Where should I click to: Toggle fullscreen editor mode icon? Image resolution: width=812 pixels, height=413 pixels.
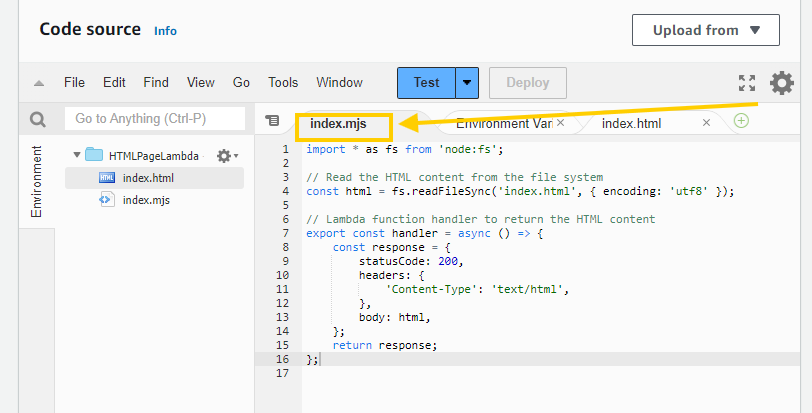coord(746,83)
